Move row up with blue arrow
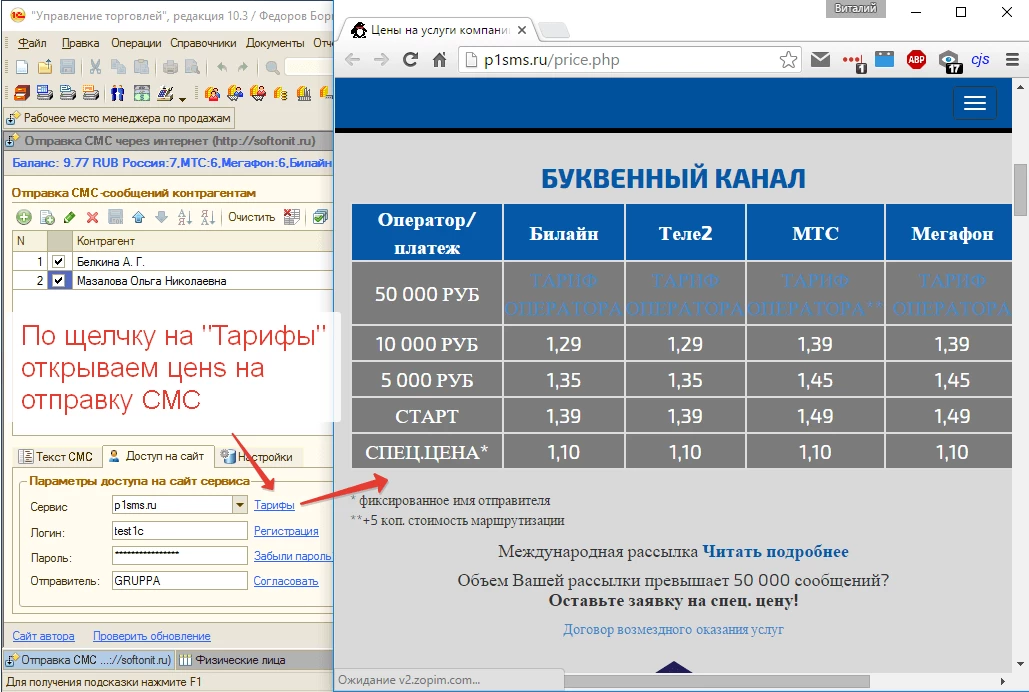Image resolution: width=1029 pixels, height=692 pixels. click(138, 217)
